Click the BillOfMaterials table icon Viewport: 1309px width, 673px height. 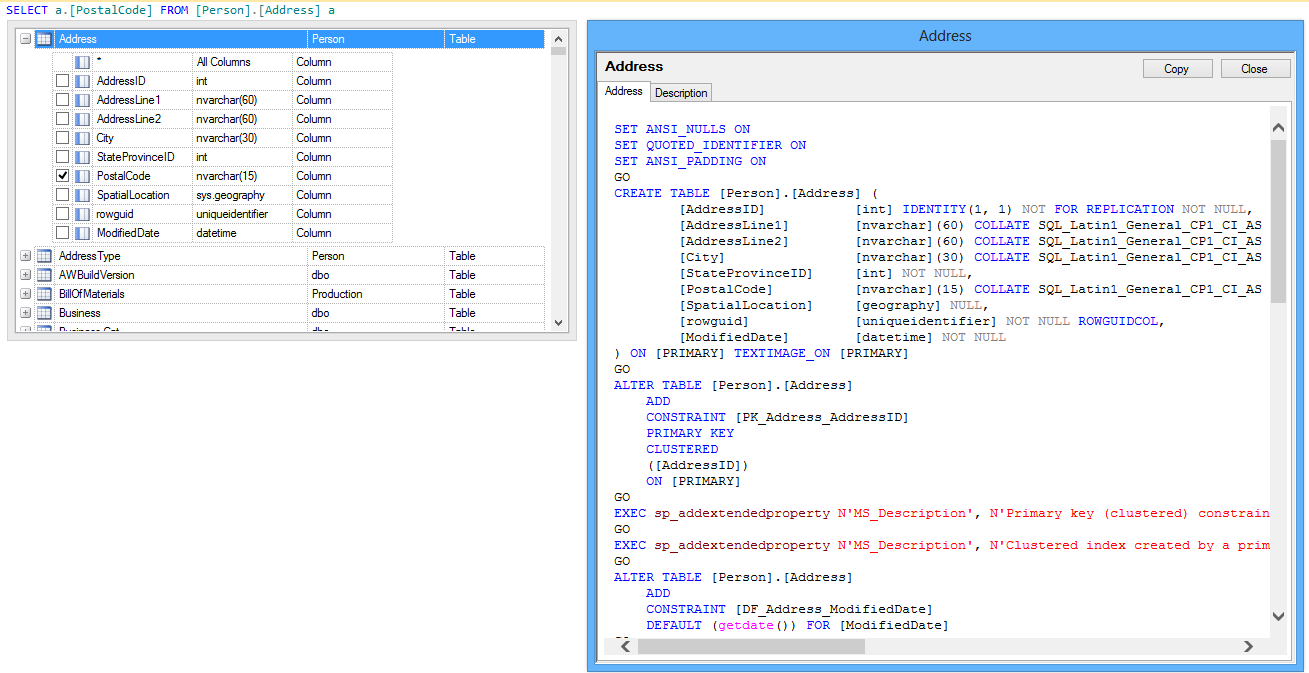[x=44, y=294]
